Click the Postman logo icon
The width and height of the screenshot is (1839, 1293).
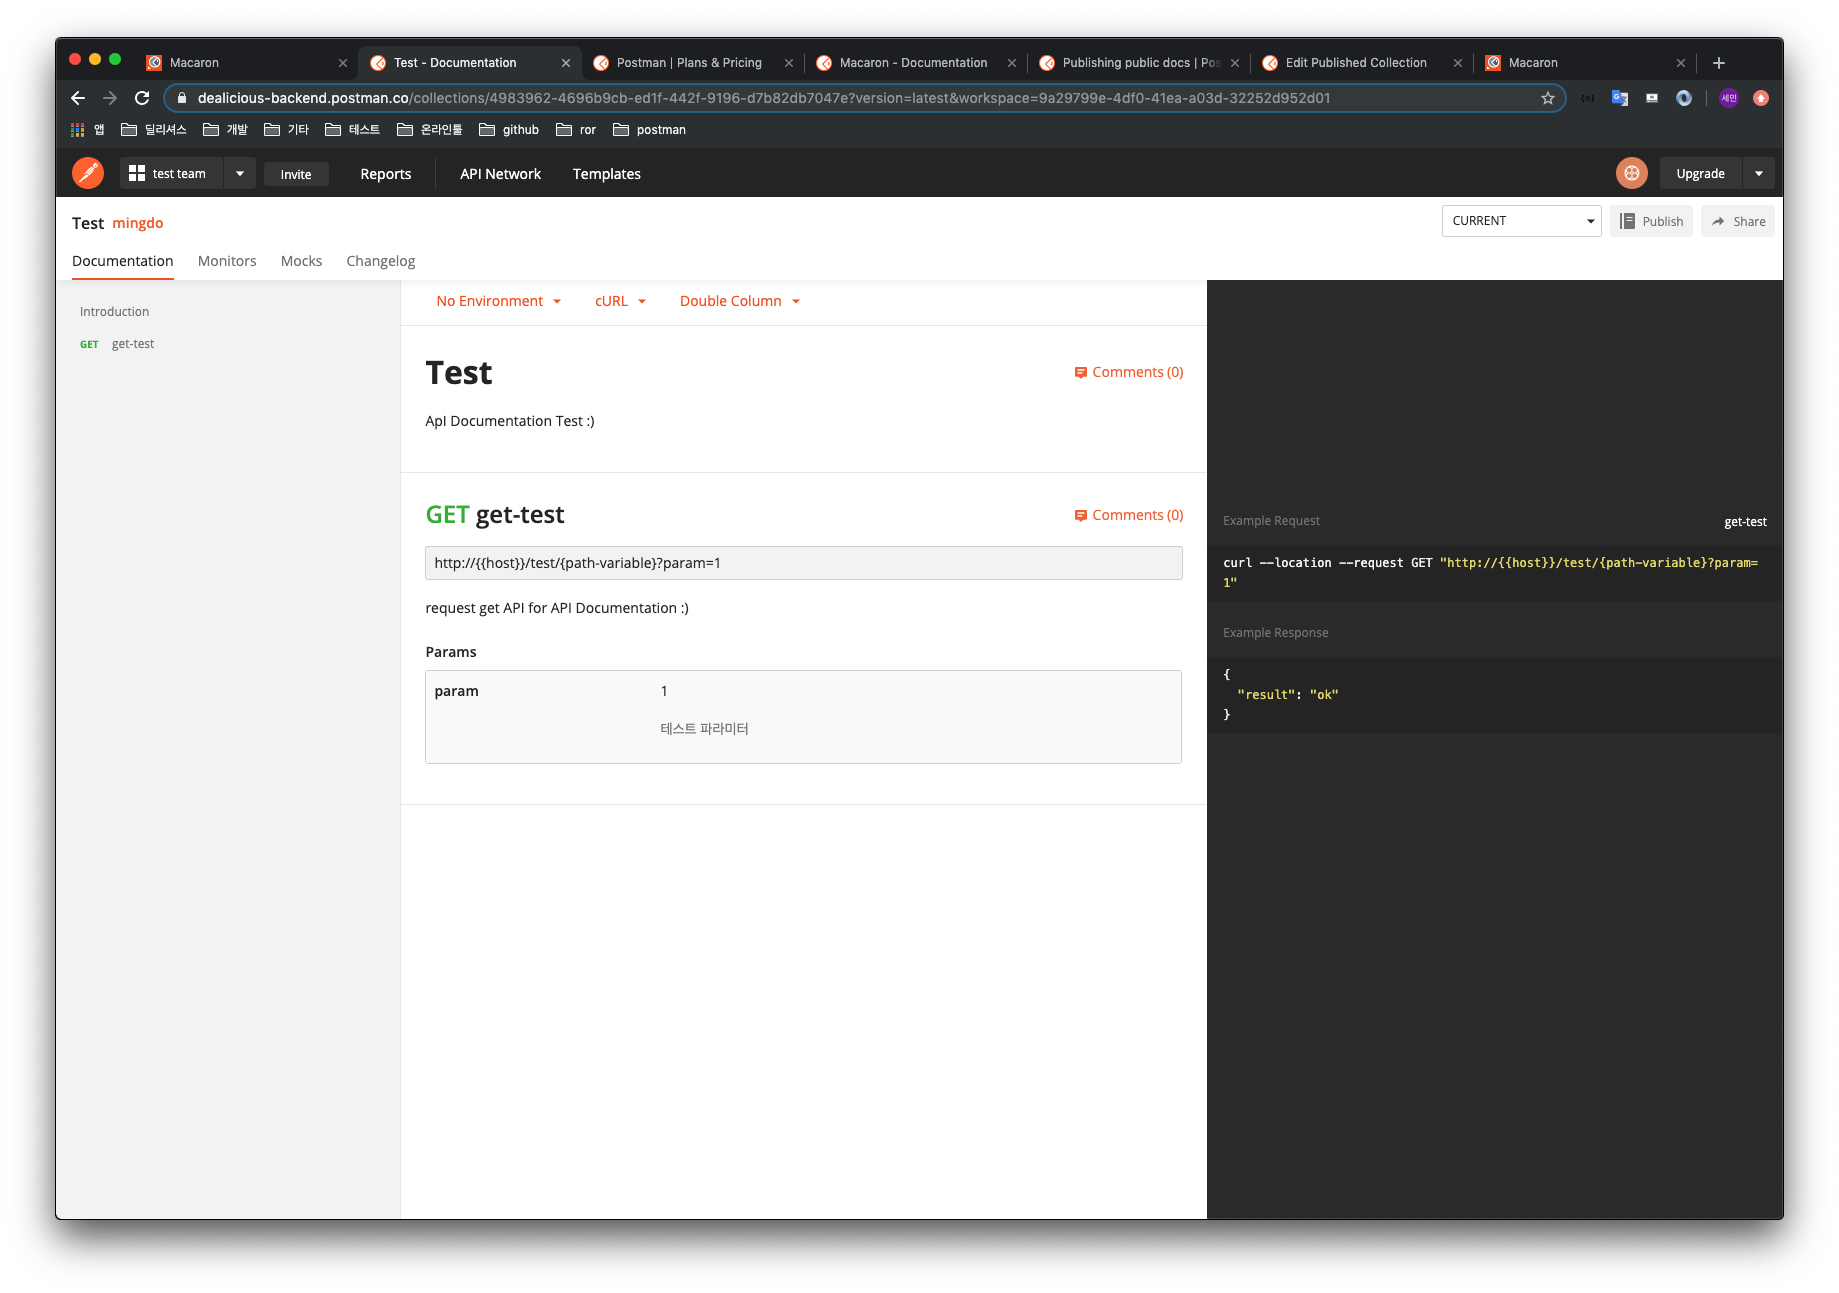[87, 172]
